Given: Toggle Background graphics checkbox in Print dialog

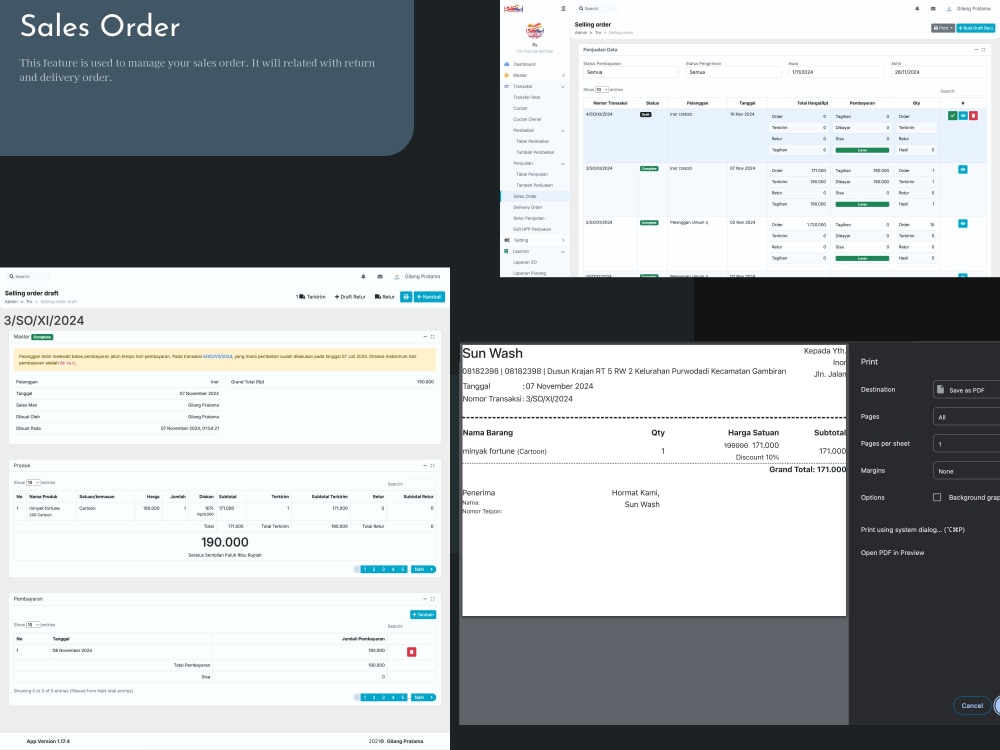Looking at the screenshot, I should (x=937, y=497).
